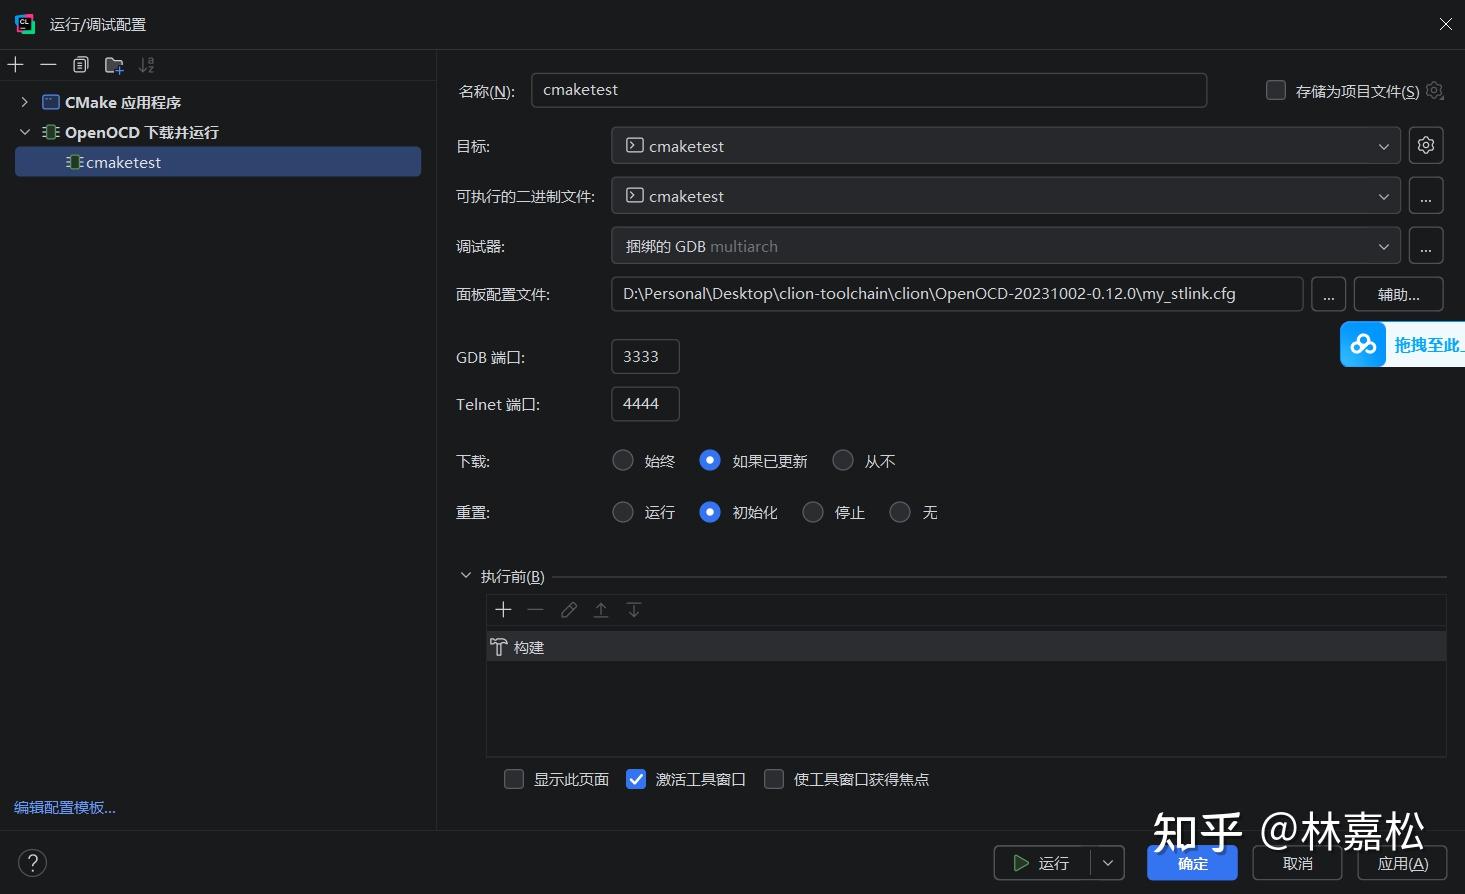The height and width of the screenshot is (894, 1465).
Task: Expand CMake 应用程序 tree node
Action: tap(25, 102)
